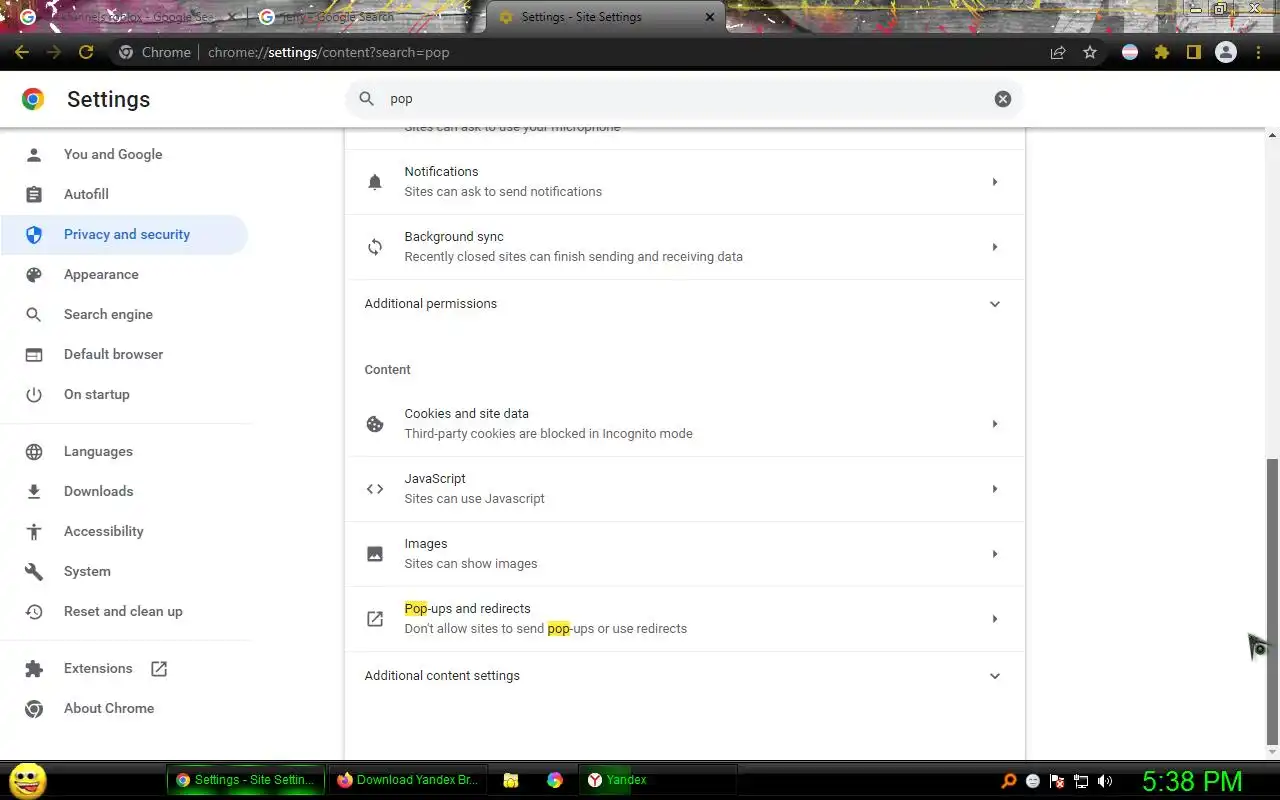Click the magnifier icon in settings search bar

pos(367,98)
